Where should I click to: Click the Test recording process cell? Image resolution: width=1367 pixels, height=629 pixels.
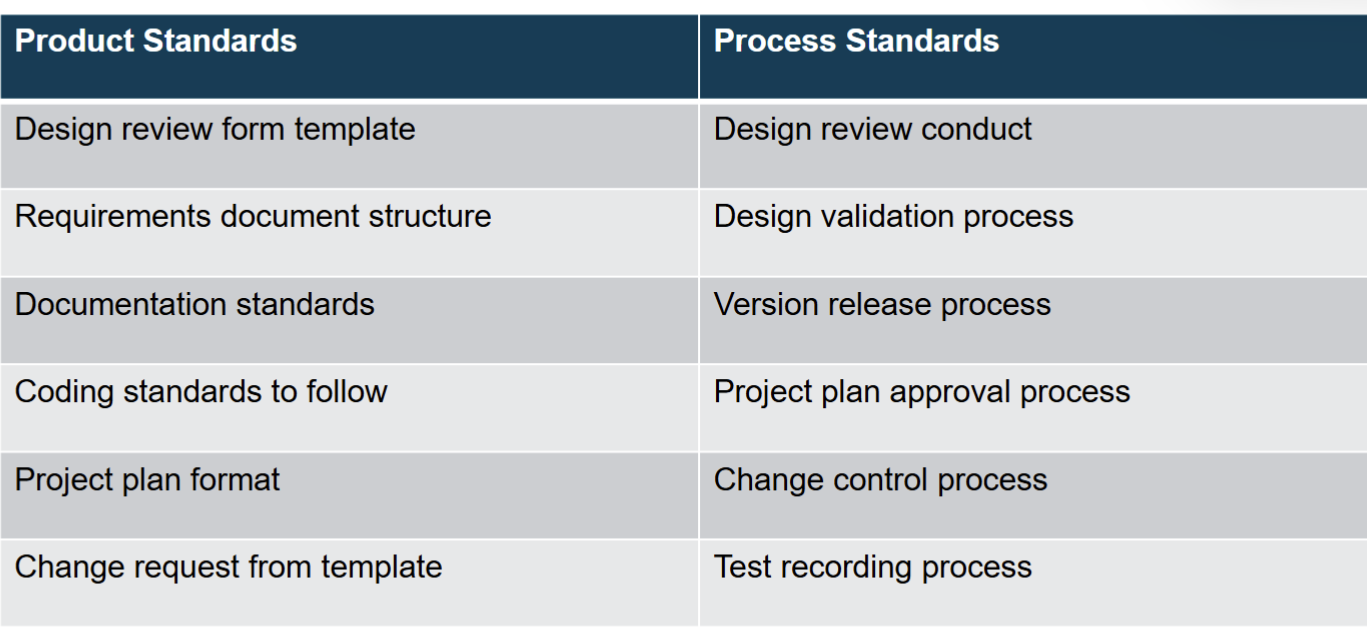[x=1033, y=583]
